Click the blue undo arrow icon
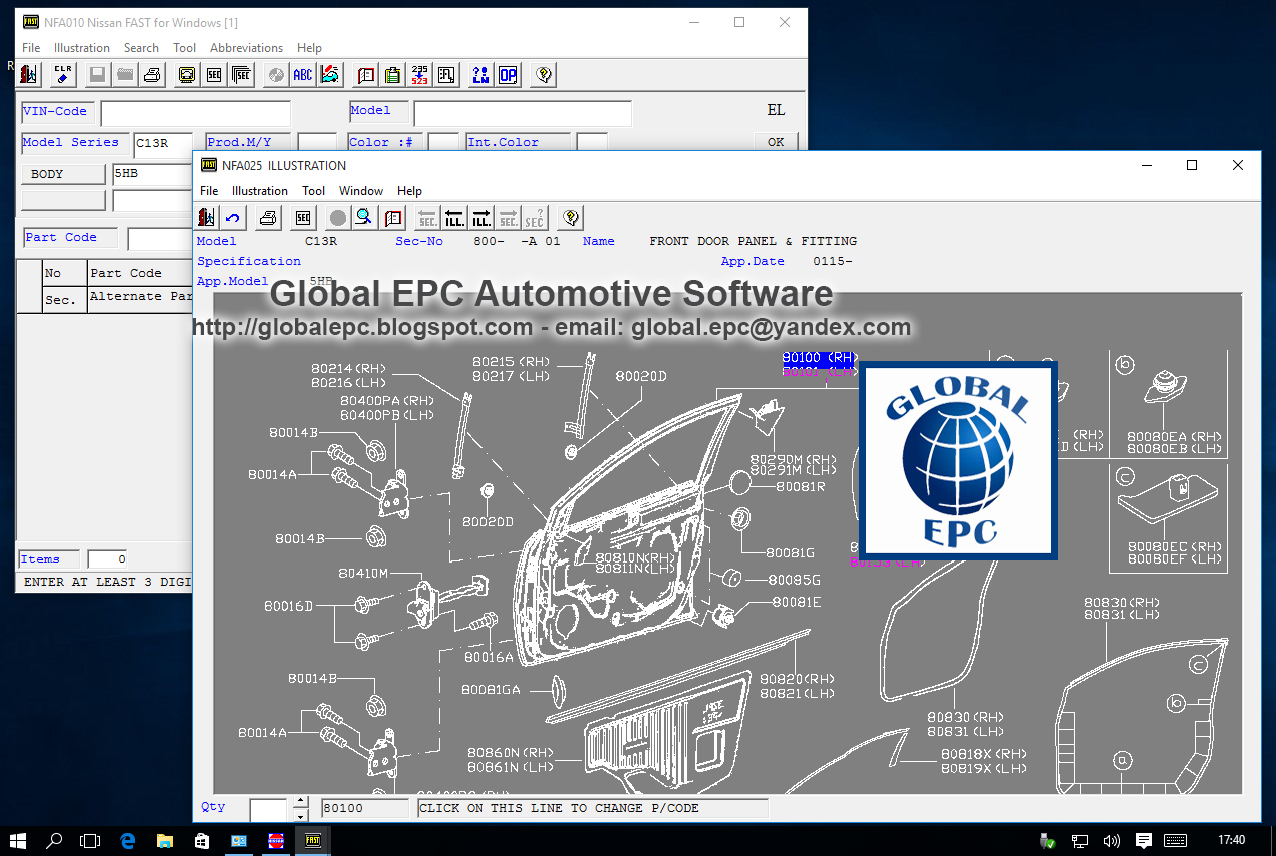This screenshot has height=856, width=1276. point(233,217)
